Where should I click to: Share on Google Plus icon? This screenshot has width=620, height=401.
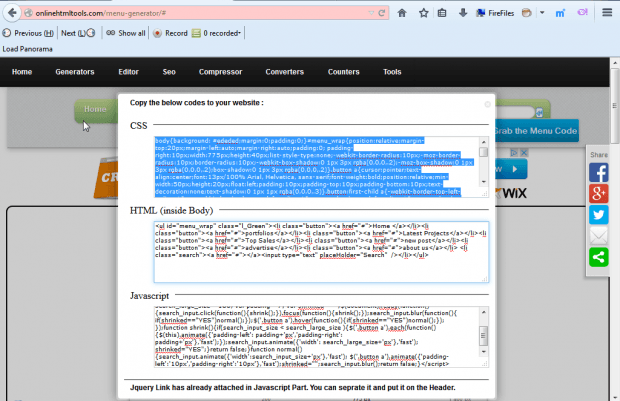pos(599,194)
